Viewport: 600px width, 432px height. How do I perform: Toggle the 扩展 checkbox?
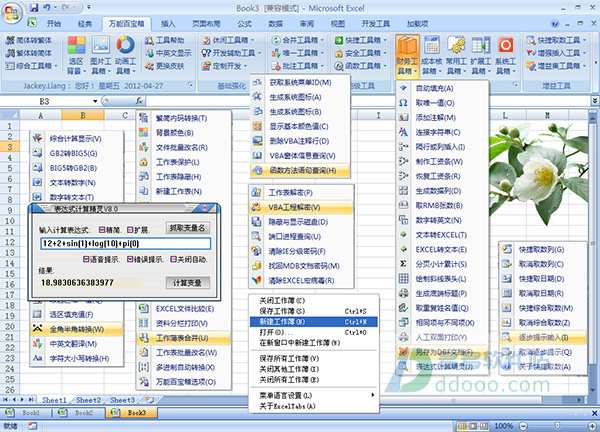[130, 230]
